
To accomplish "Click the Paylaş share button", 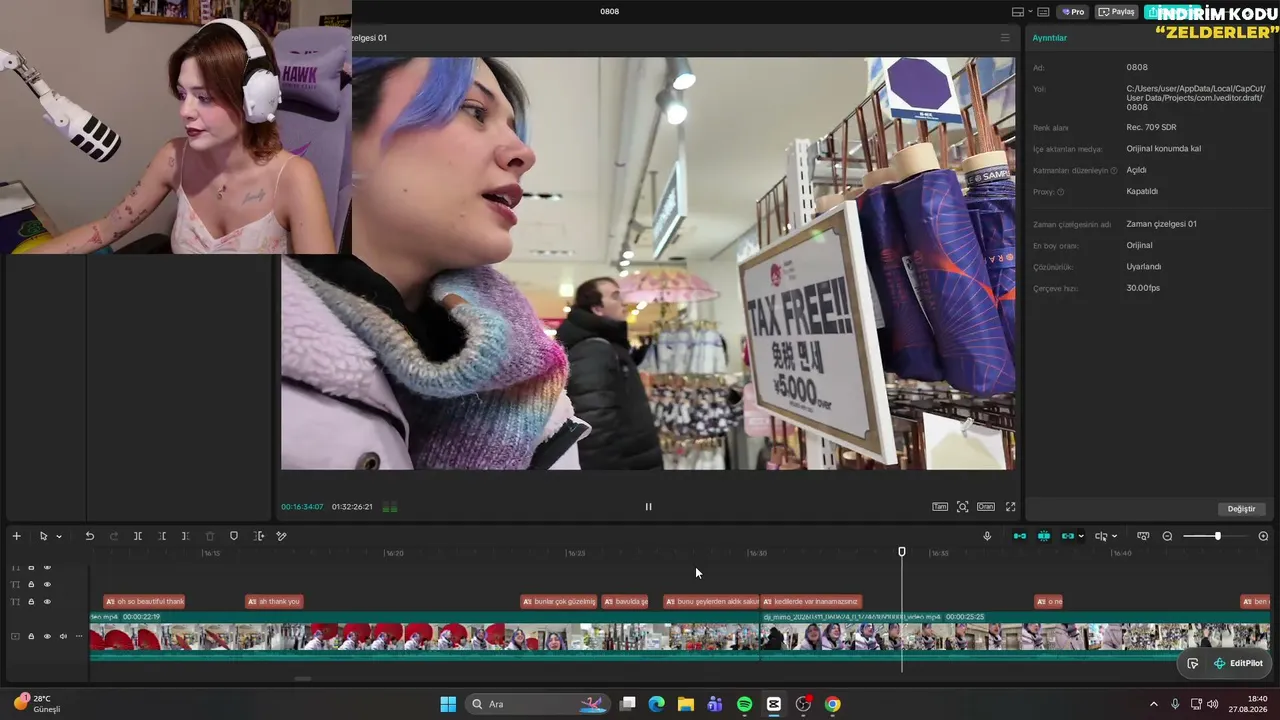I will [x=1117, y=12].
